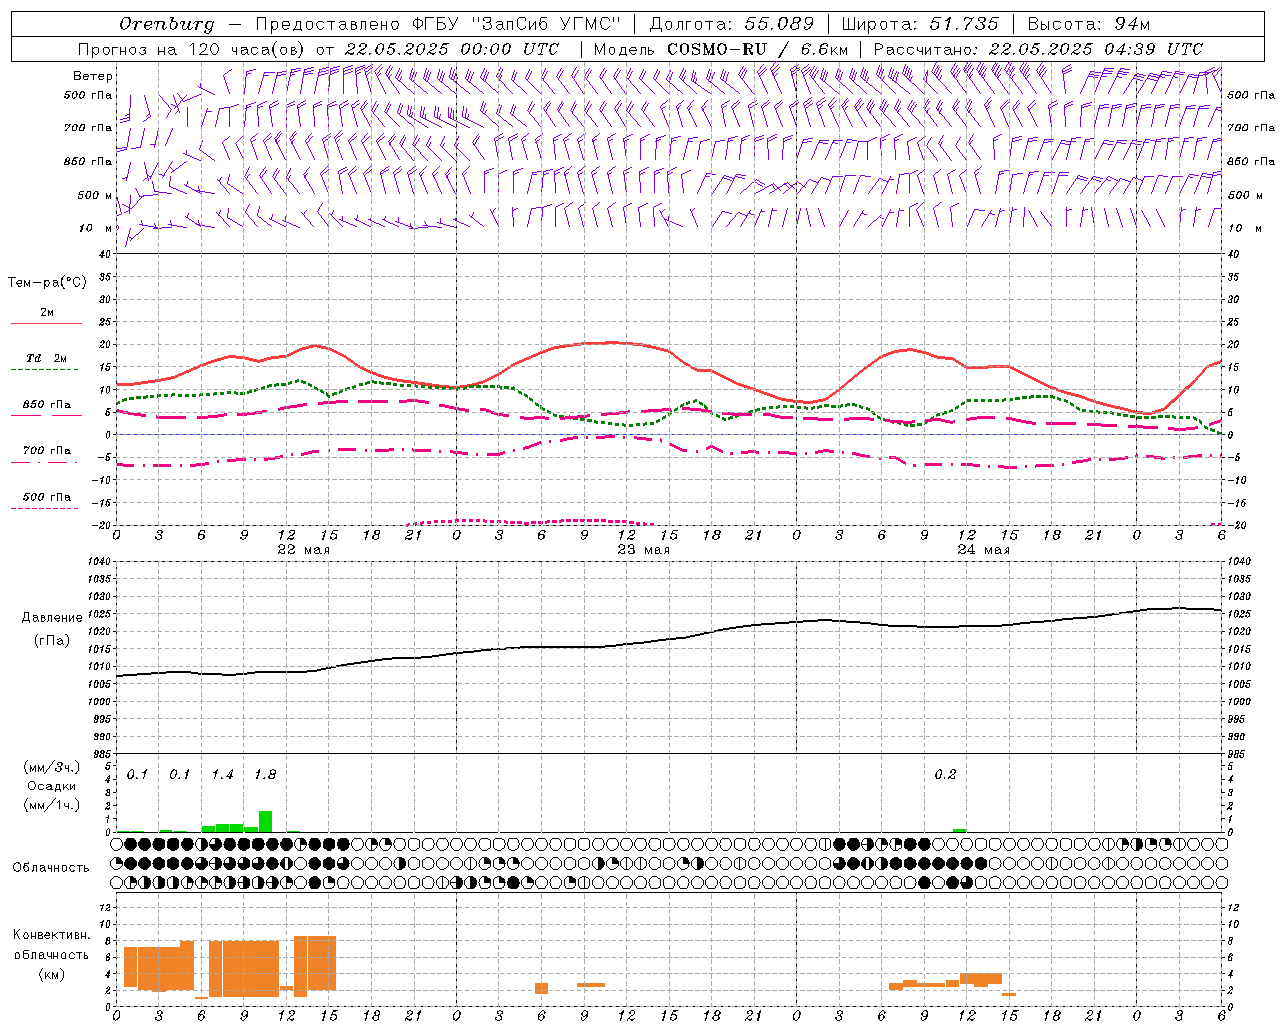This screenshot has width=1280, height=1024.
Task: Click the "23 мая" date label
Action: (x=643, y=550)
